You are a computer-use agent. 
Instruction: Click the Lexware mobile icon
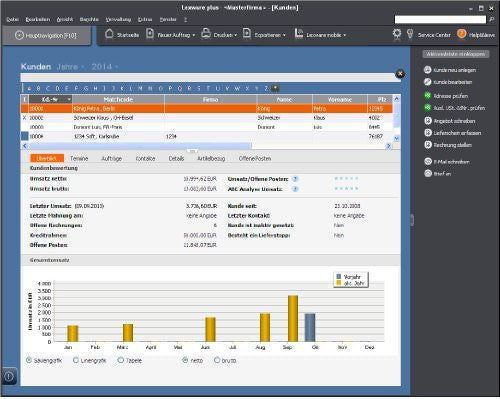299,34
